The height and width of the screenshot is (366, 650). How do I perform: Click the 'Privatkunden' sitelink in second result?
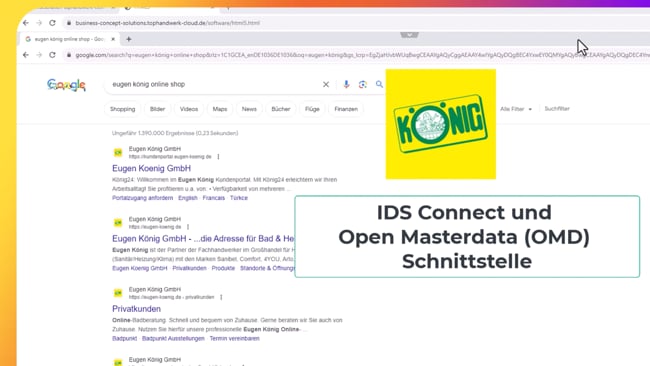click(189, 268)
